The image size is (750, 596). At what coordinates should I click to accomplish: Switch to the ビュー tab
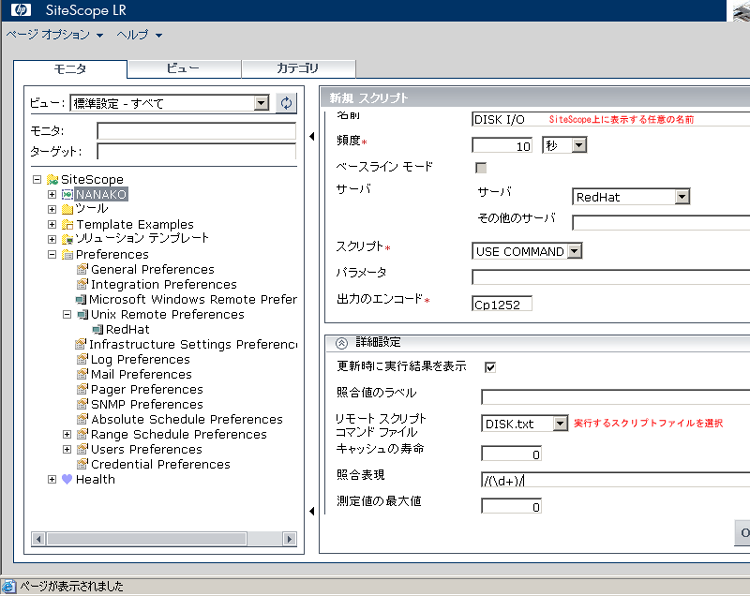click(x=184, y=68)
